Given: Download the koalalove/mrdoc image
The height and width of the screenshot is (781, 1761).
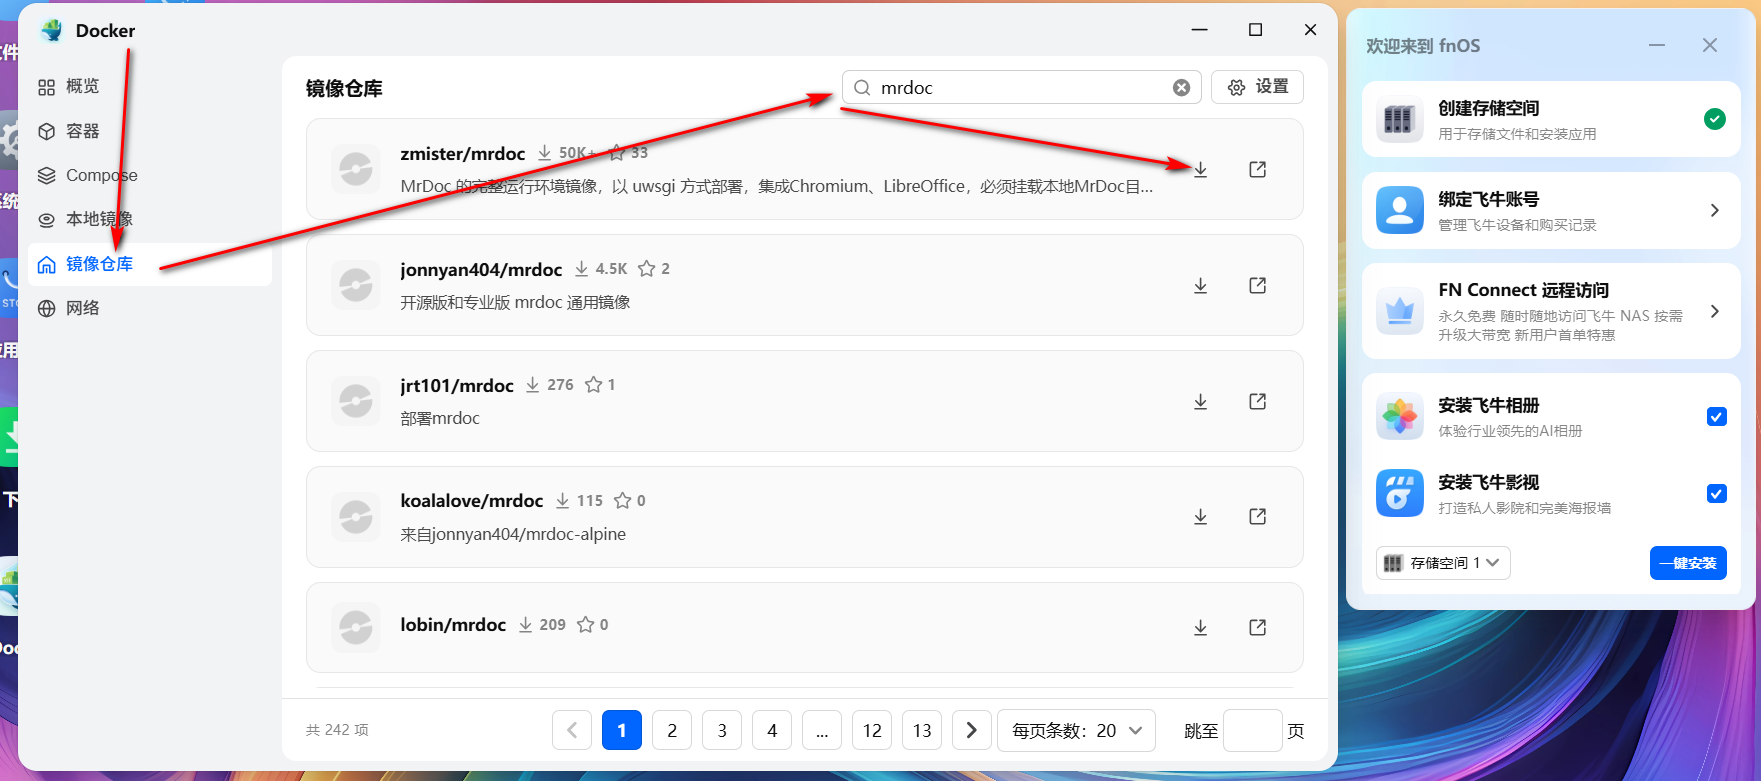Looking at the screenshot, I should [1200, 517].
